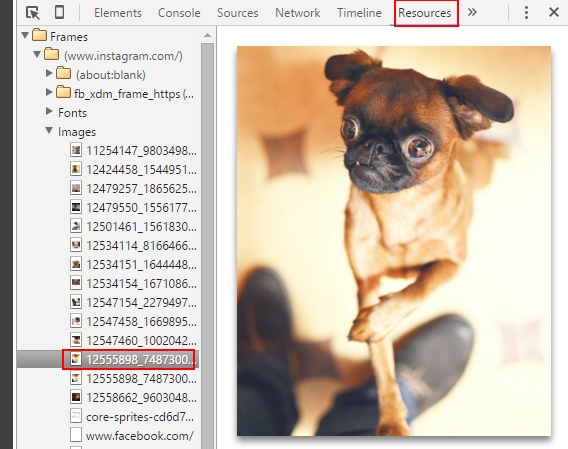Click the Frames folder icon
The width and height of the screenshot is (568, 449).
[x=39, y=36]
